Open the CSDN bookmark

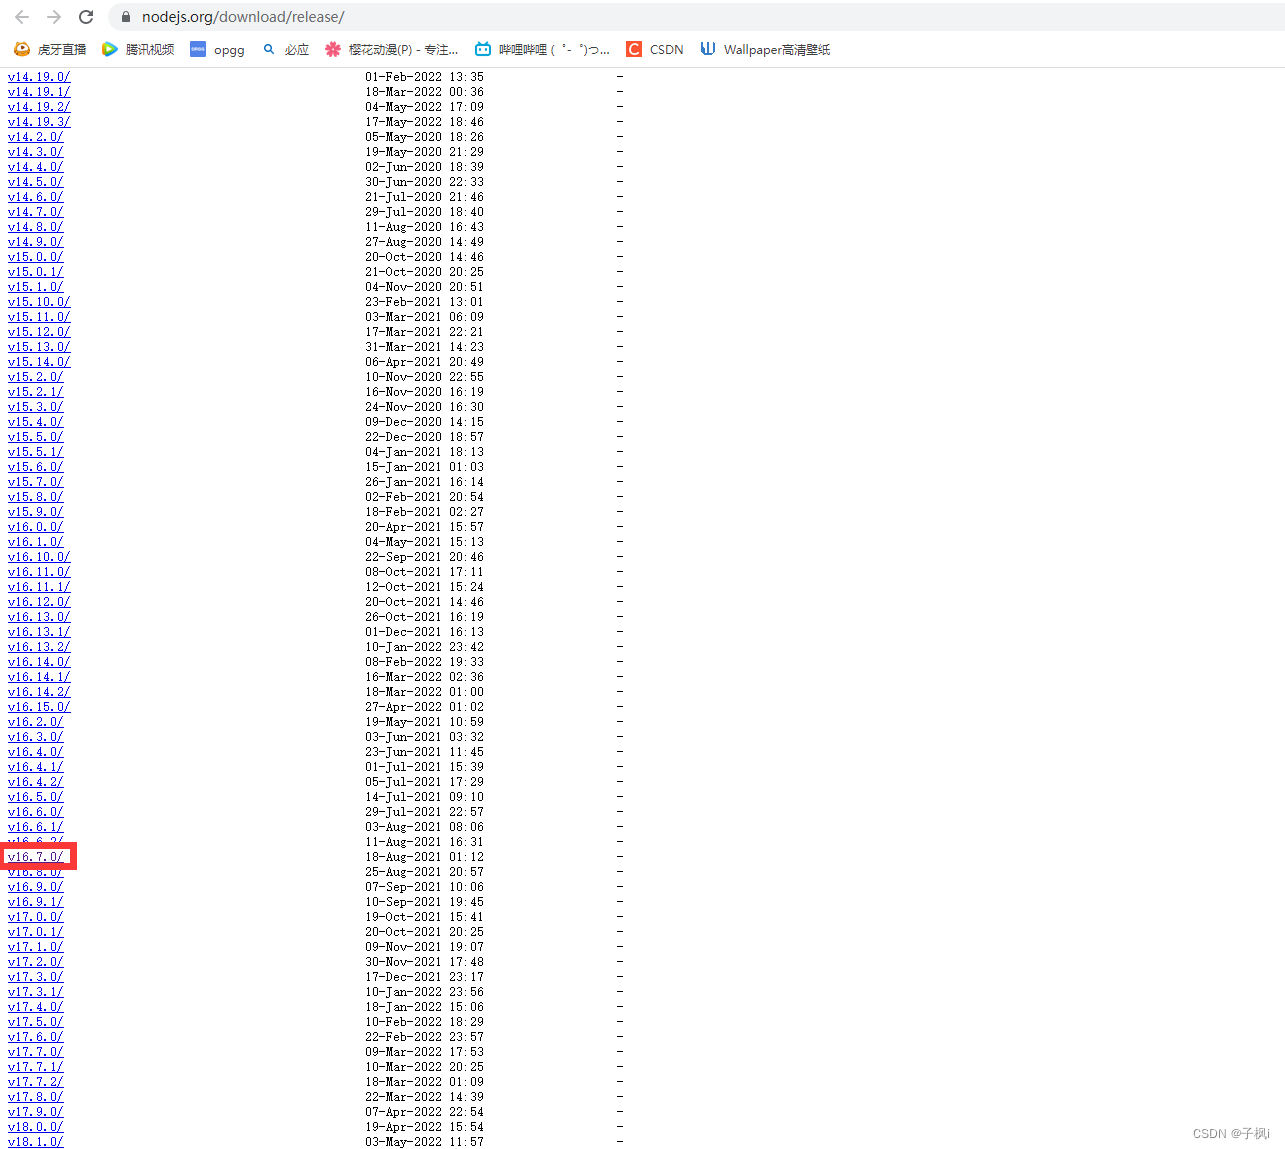655,49
